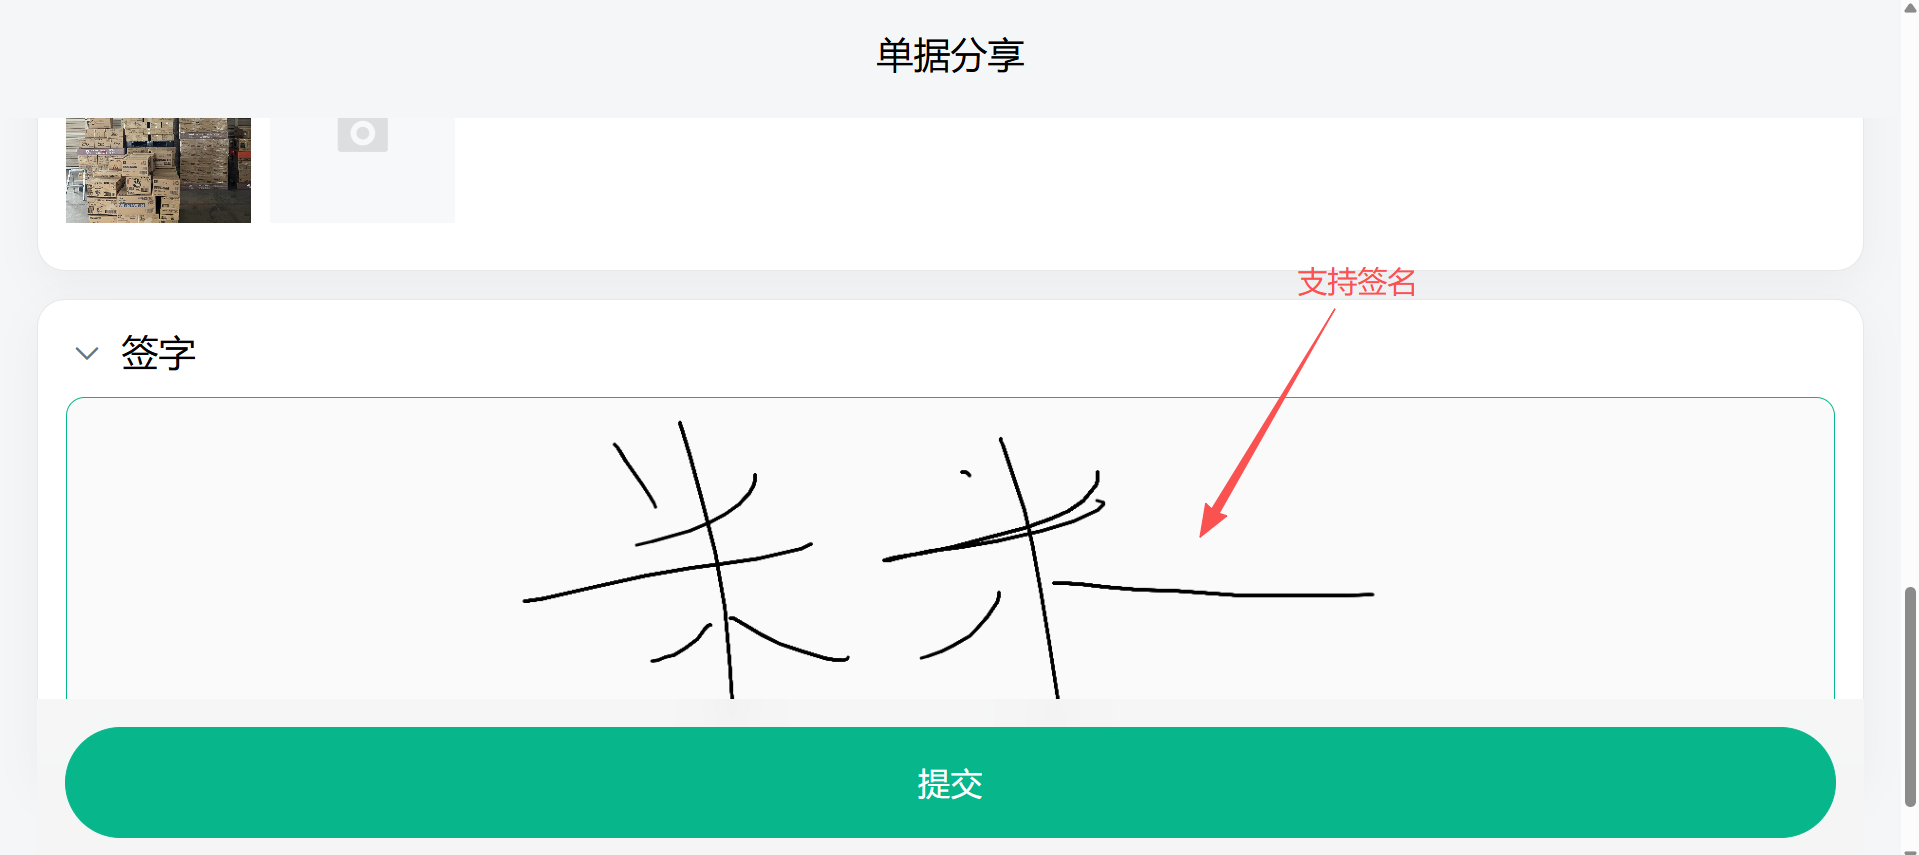Click the red arrow head annotation

1212,520
